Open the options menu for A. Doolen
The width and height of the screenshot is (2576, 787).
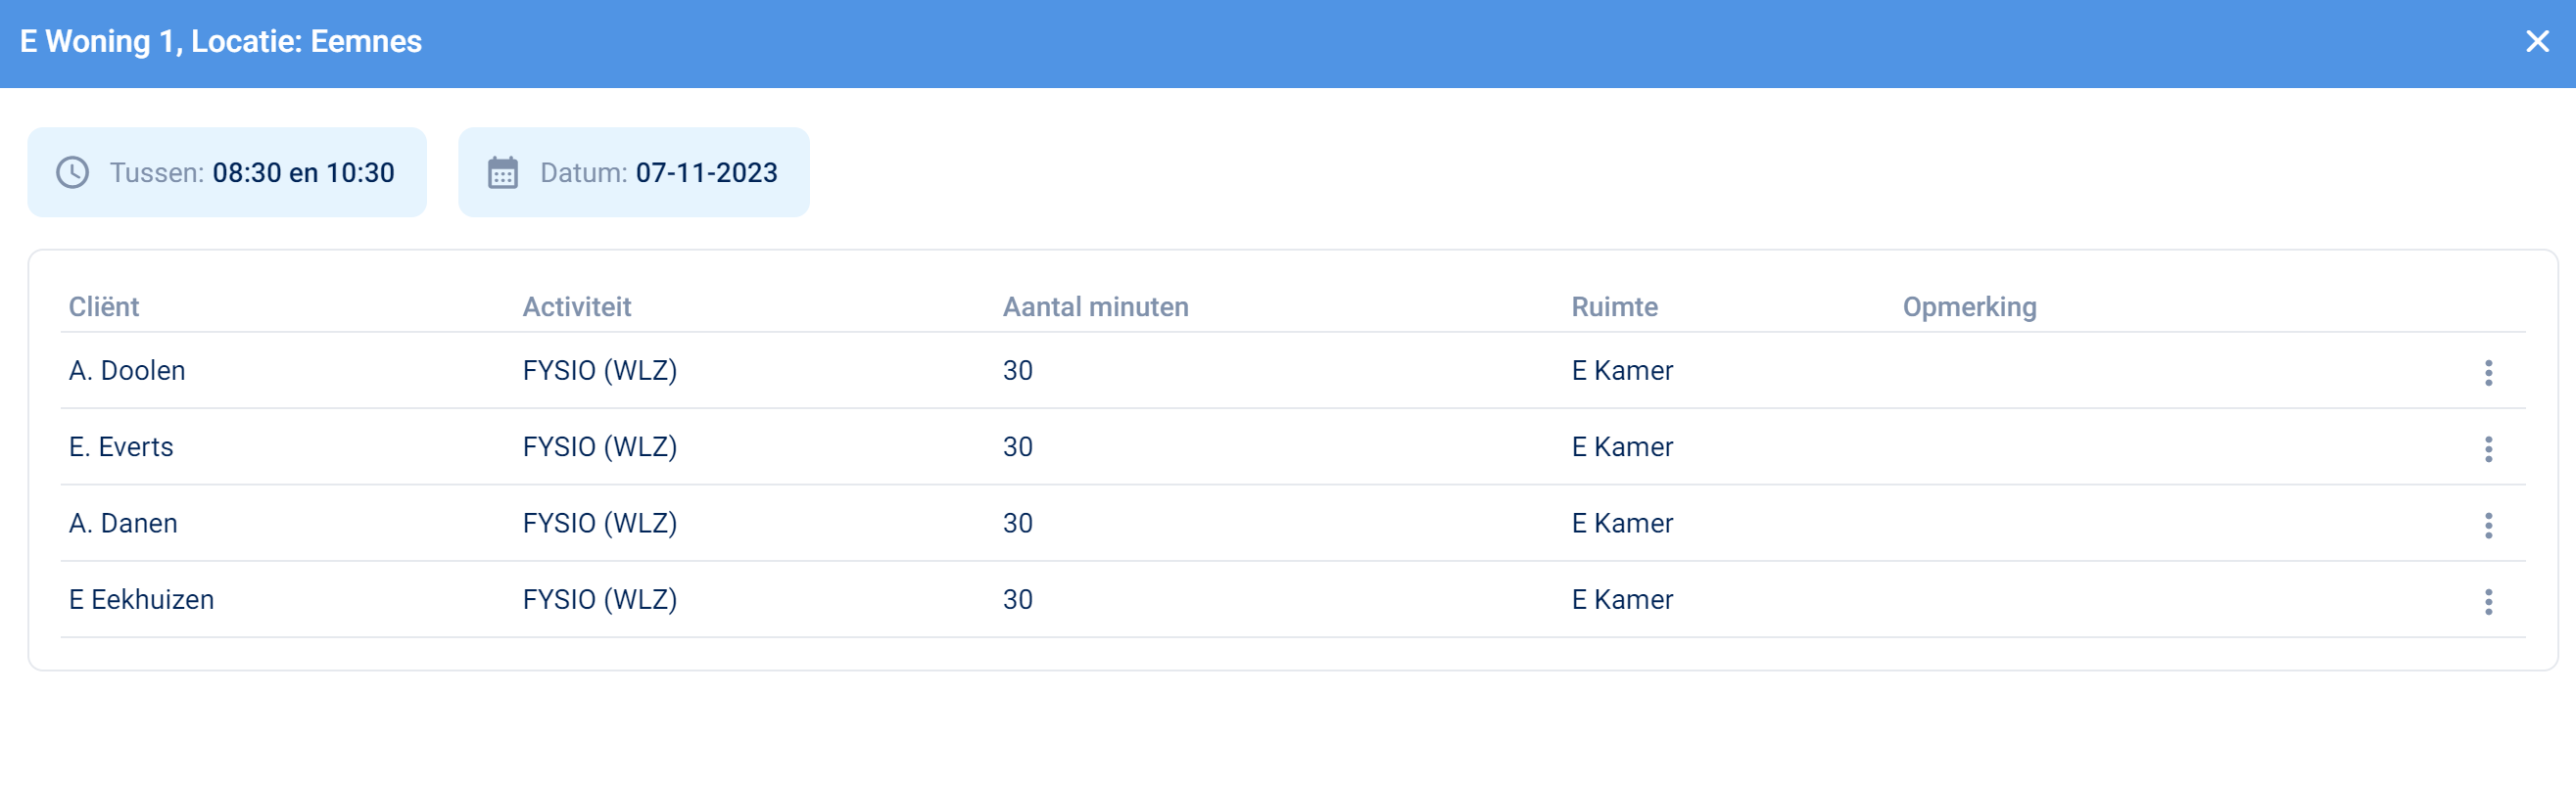[x=2488, y=372]
